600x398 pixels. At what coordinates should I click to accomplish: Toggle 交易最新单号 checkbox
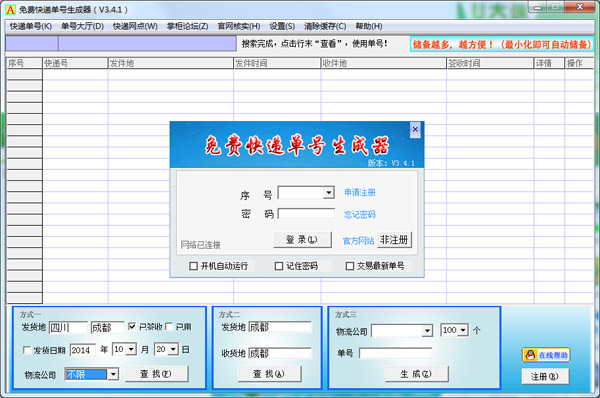(x=350, y=266)
